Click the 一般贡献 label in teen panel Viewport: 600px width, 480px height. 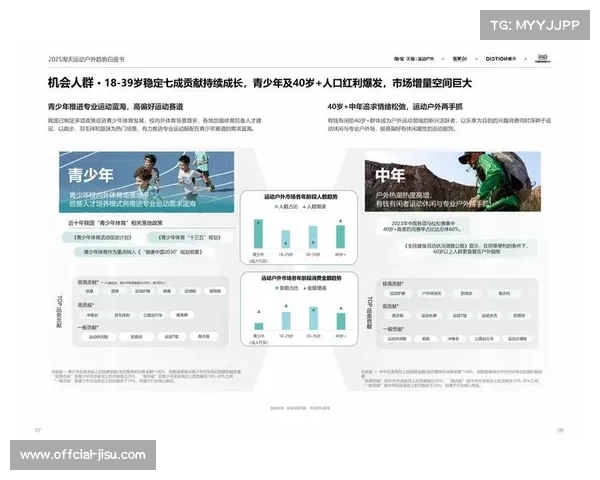[88, 328]
